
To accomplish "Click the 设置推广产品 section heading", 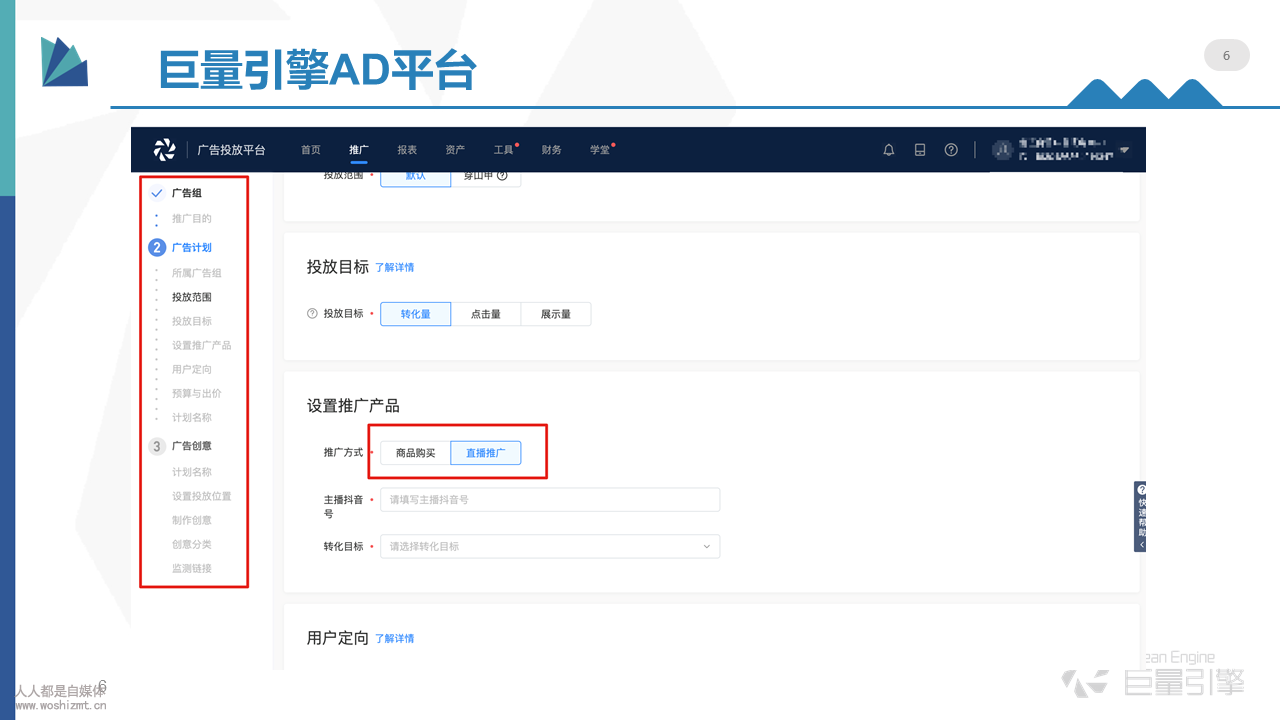I will [x=353, y=406].
